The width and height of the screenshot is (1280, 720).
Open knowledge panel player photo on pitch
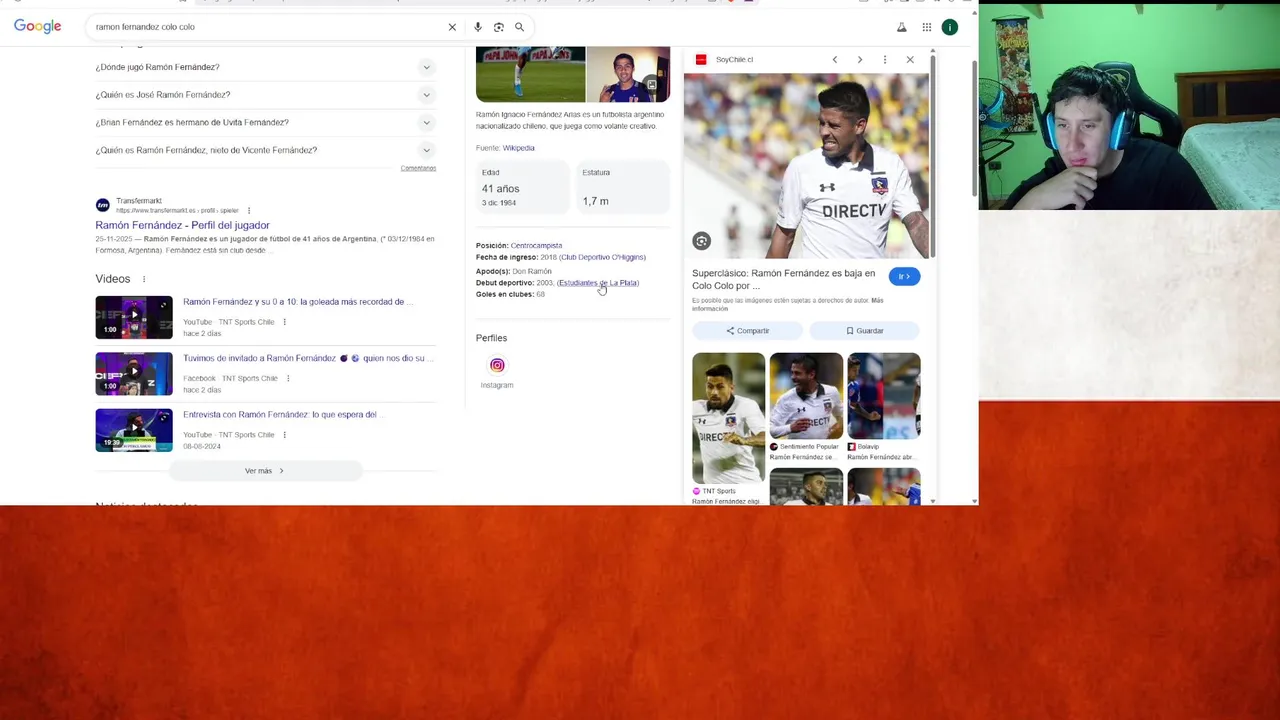tap(530, 74)
